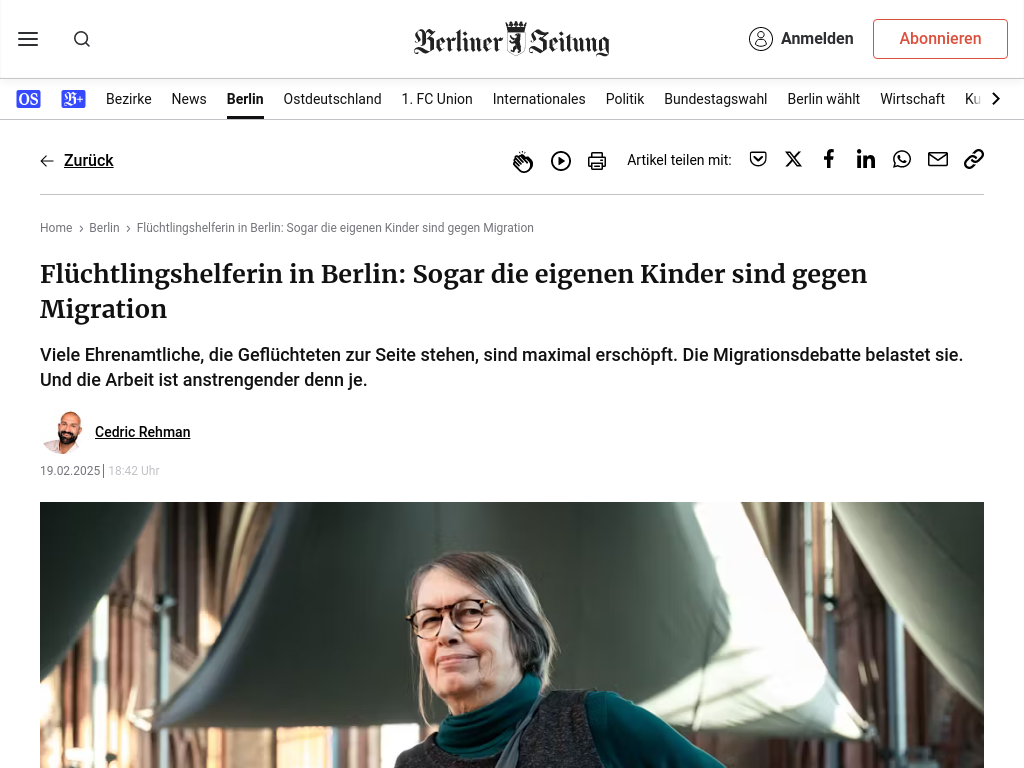
Task: Click the Berlin breadcrumb link
Action: (x=104, y=228)
